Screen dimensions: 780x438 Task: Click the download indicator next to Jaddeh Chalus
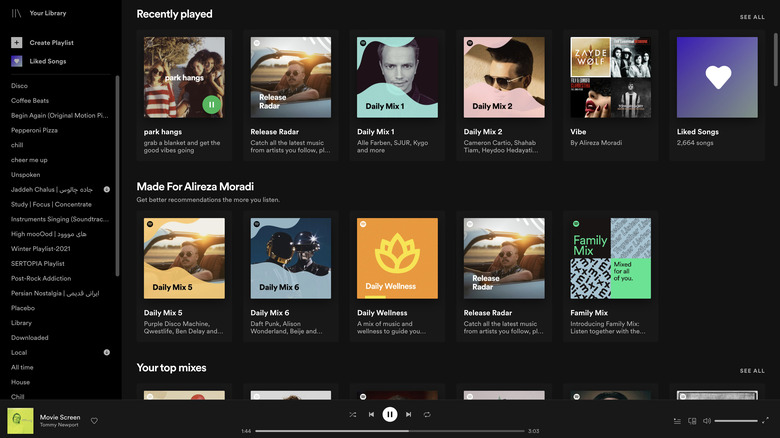[x=106, y=190]
